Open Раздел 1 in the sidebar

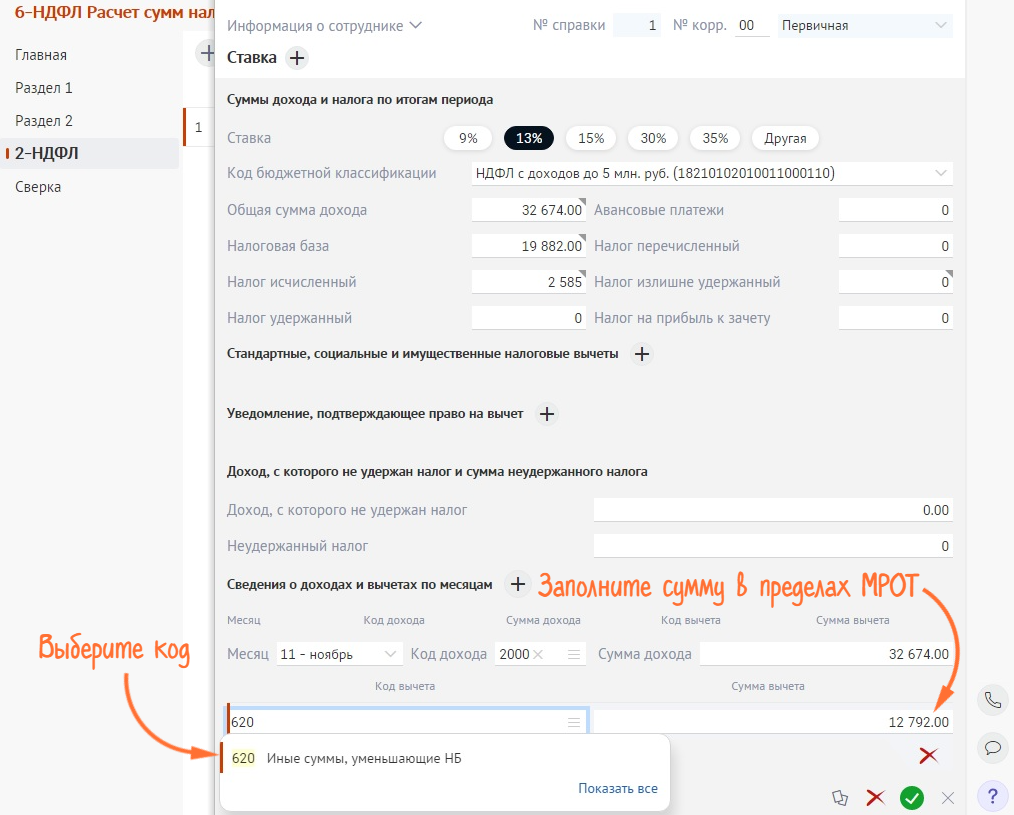(44, 88)
